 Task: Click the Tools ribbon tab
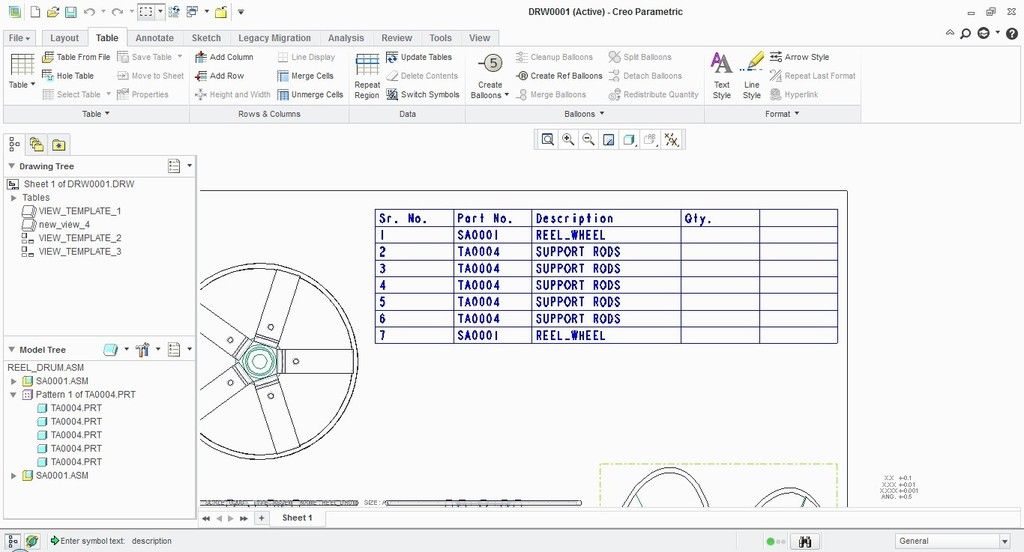(440, 38)
